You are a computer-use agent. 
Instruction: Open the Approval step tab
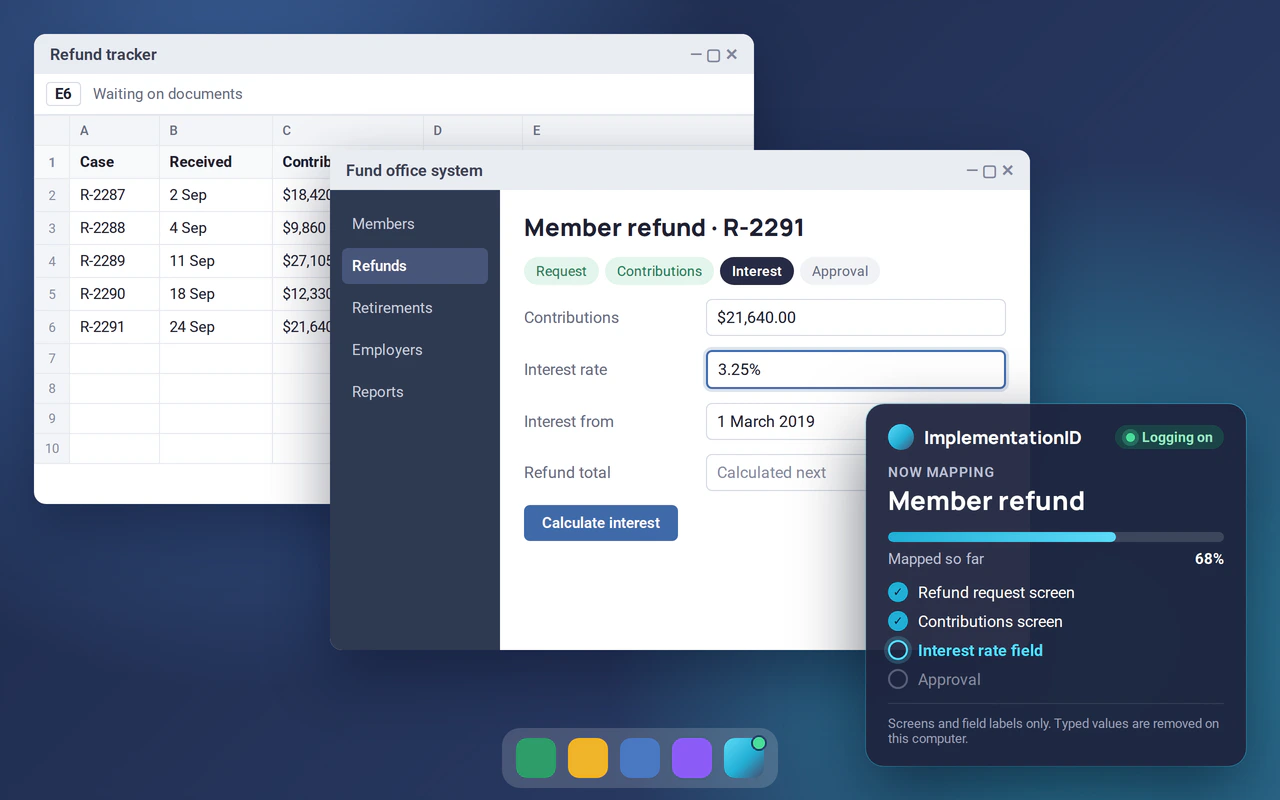(840, 271)
